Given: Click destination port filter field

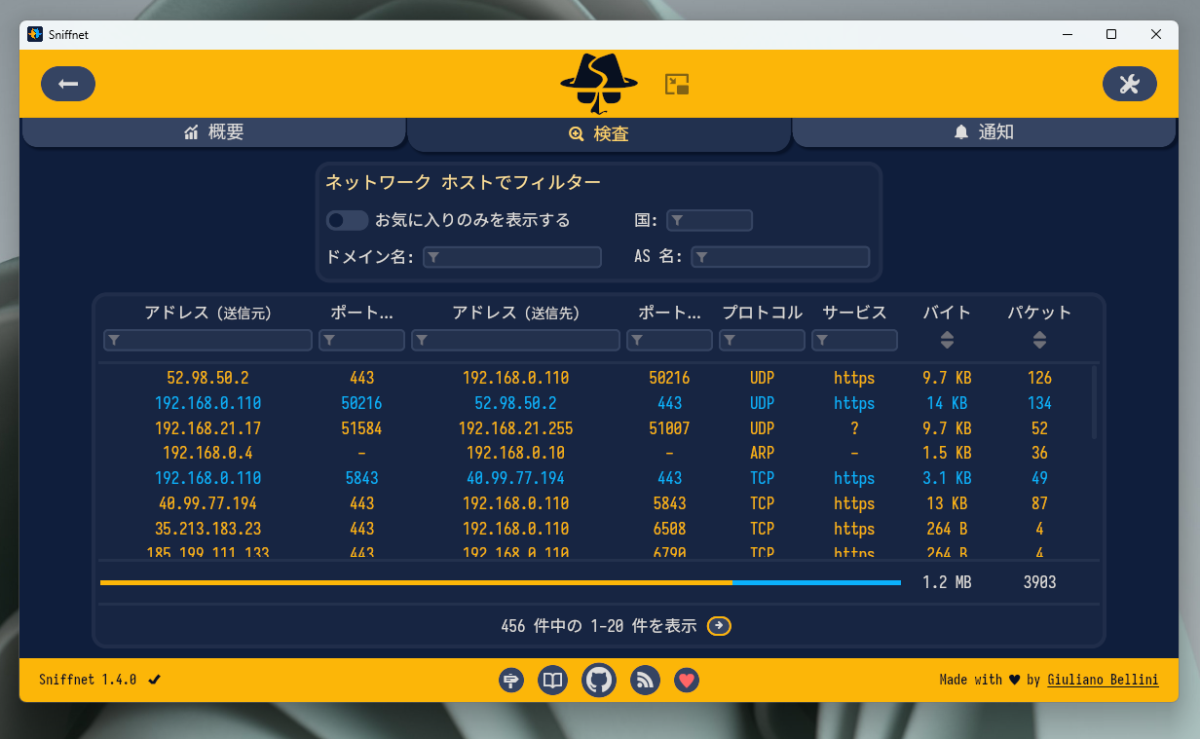Looking at the screenshot, I should coord(670,341).
